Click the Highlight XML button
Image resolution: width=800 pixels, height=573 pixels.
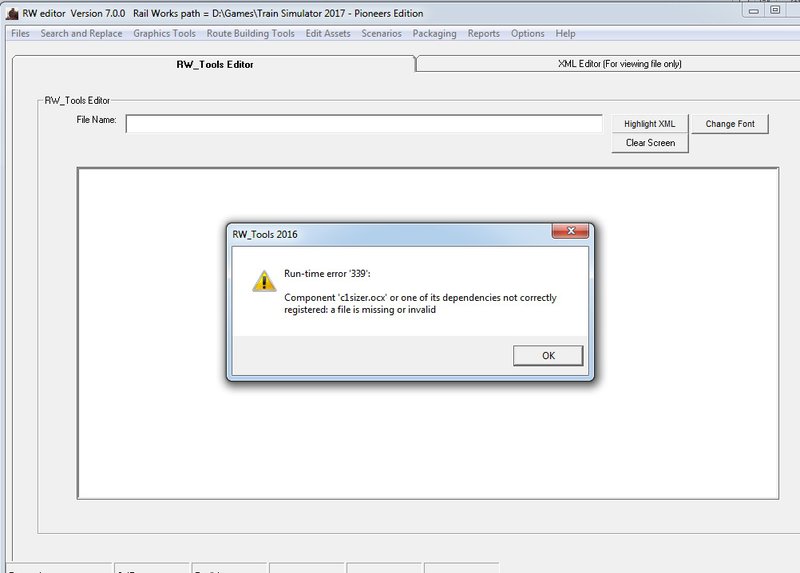coord(649,124)
